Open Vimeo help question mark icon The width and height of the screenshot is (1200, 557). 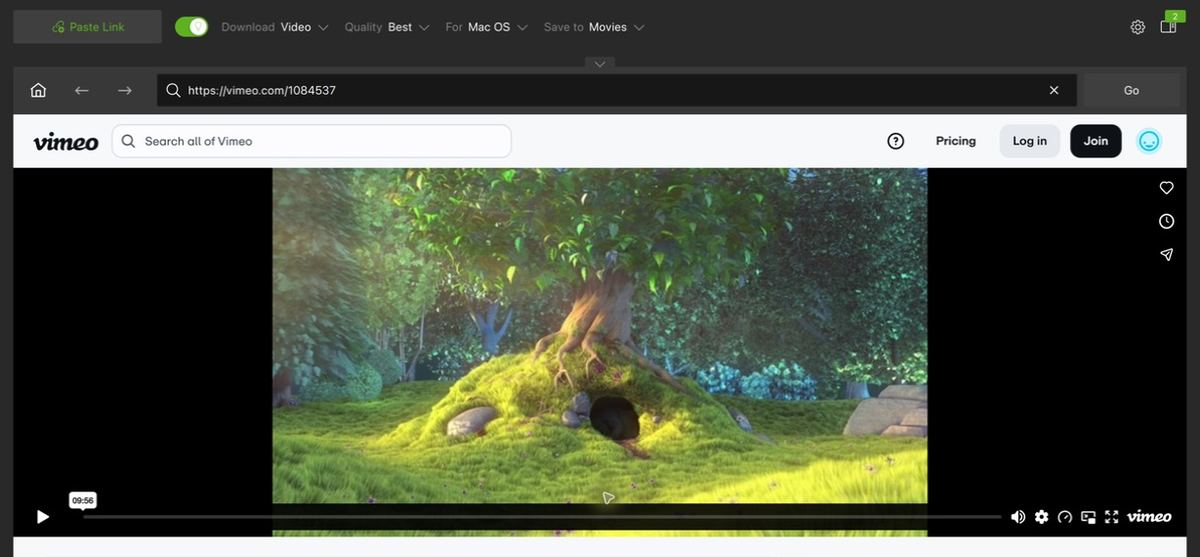(x=896, y=141)
